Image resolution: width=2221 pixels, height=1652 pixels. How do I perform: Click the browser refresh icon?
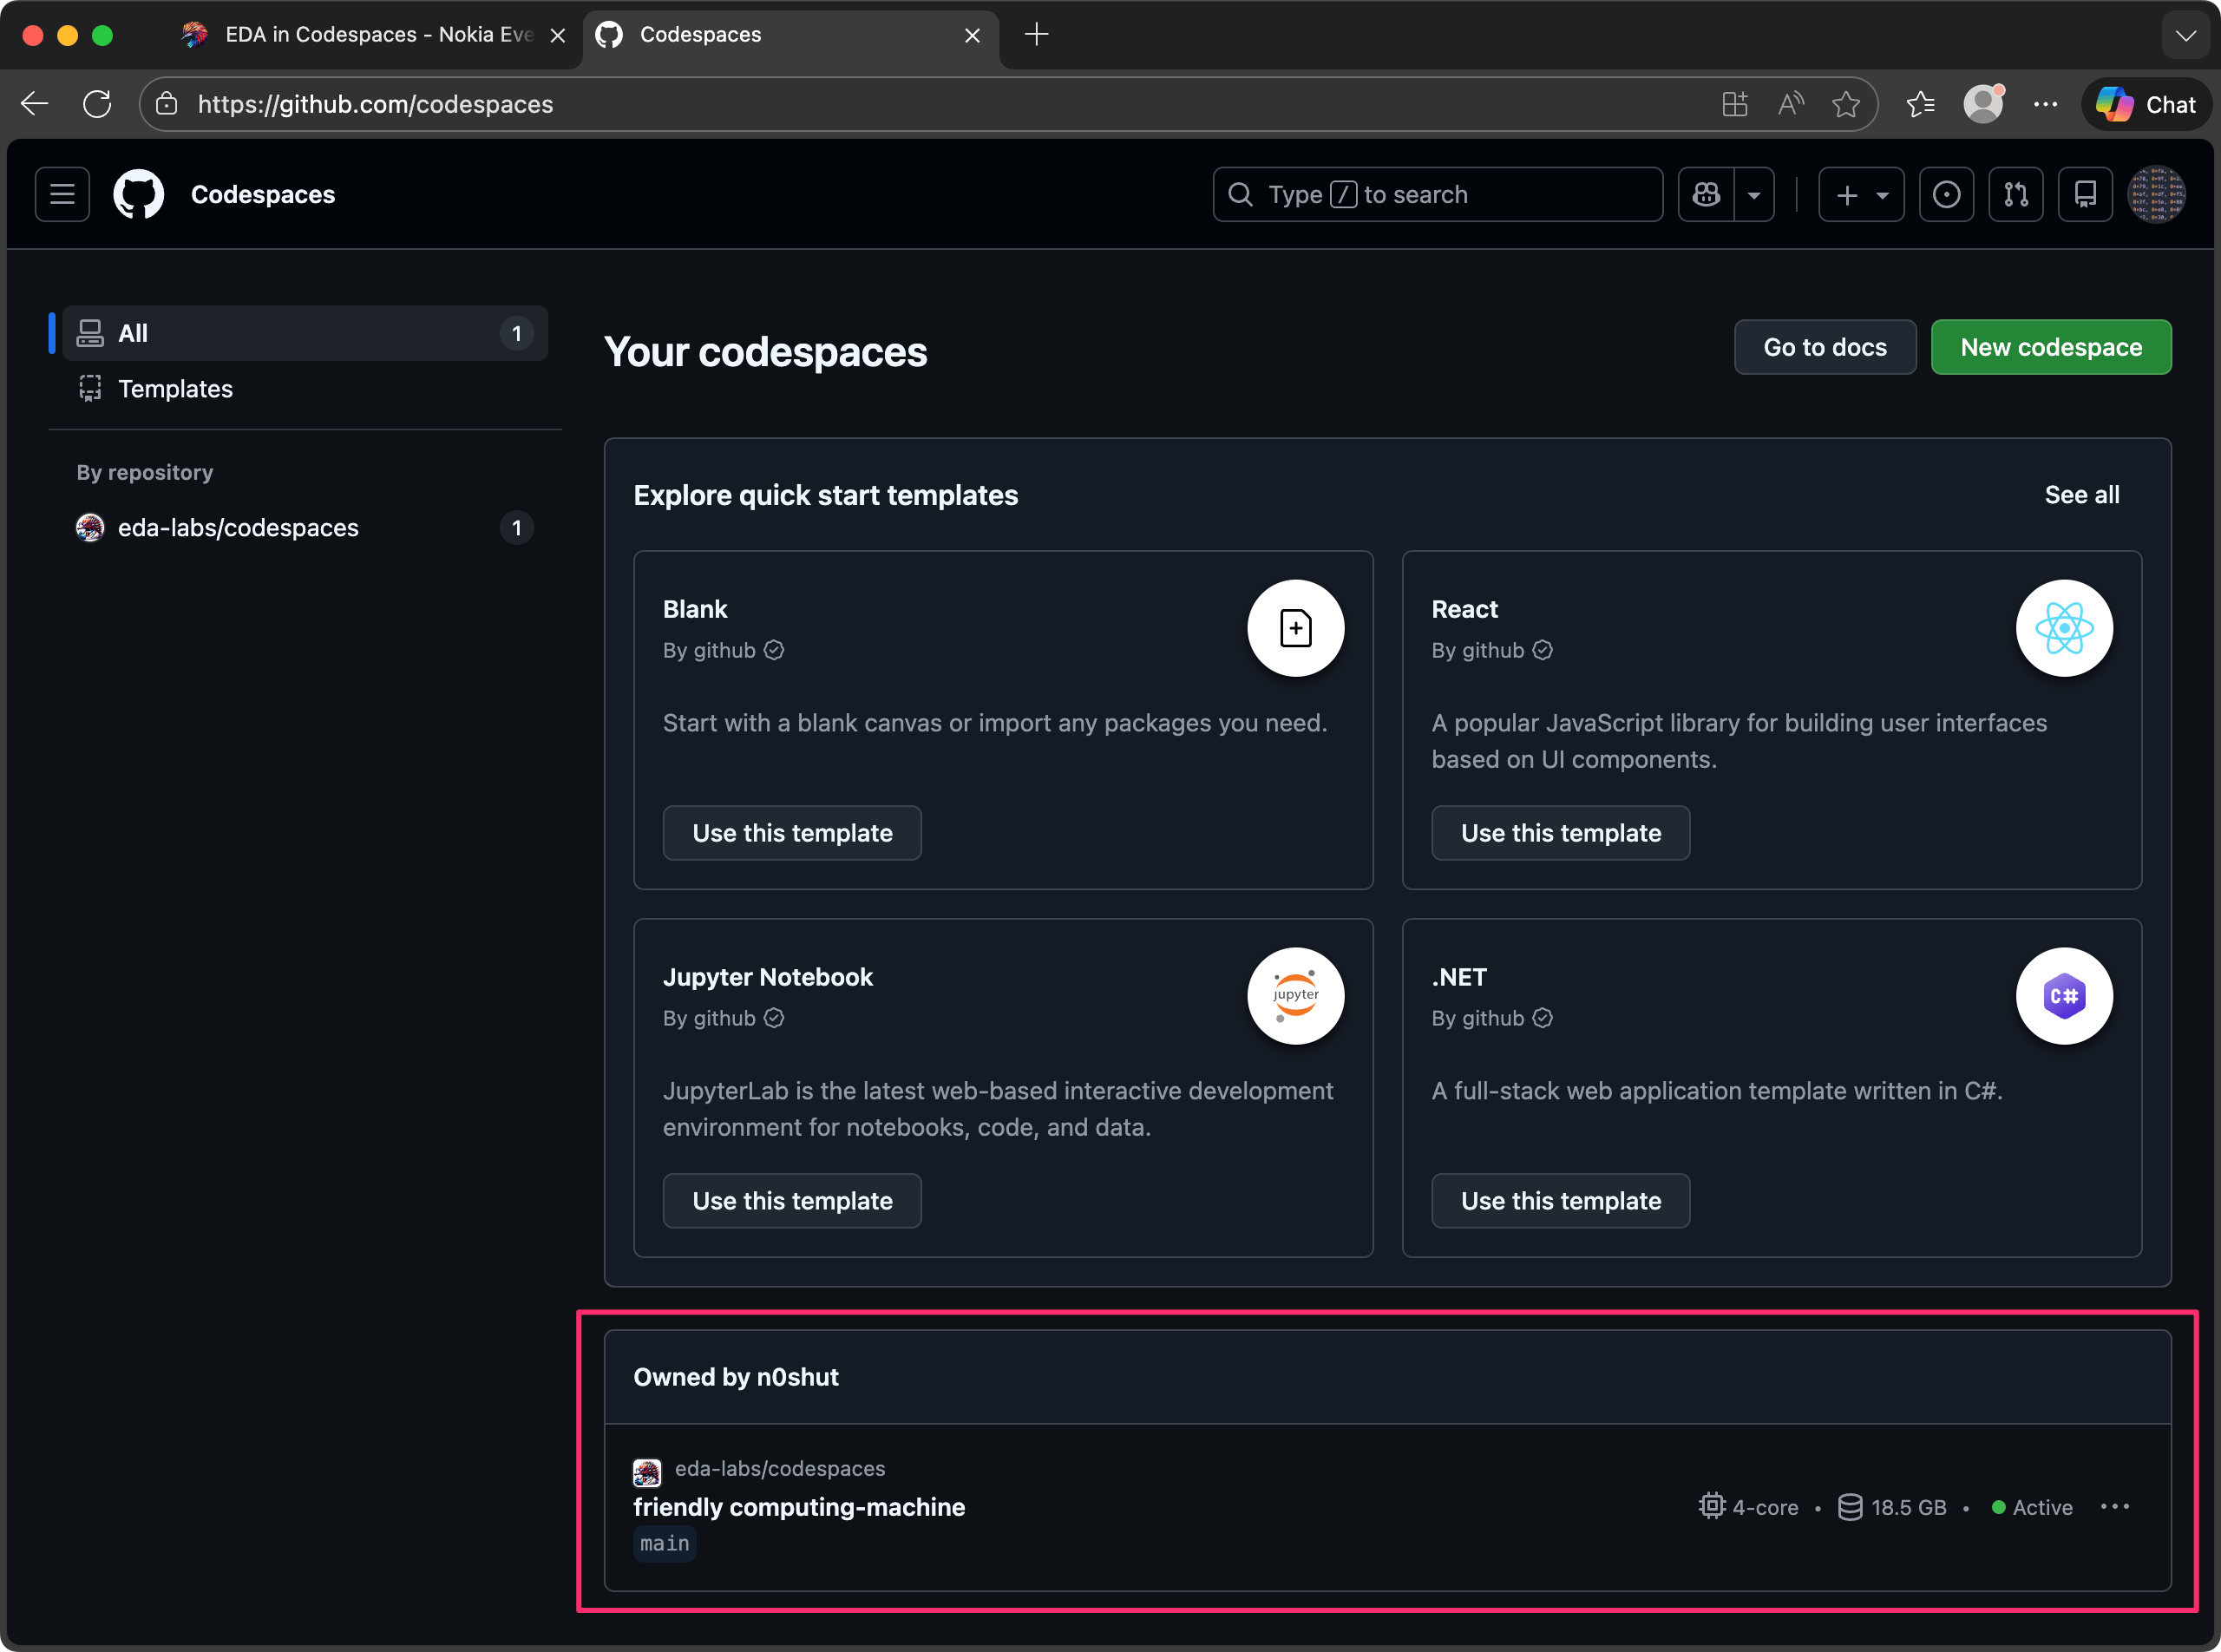[97, 104]
